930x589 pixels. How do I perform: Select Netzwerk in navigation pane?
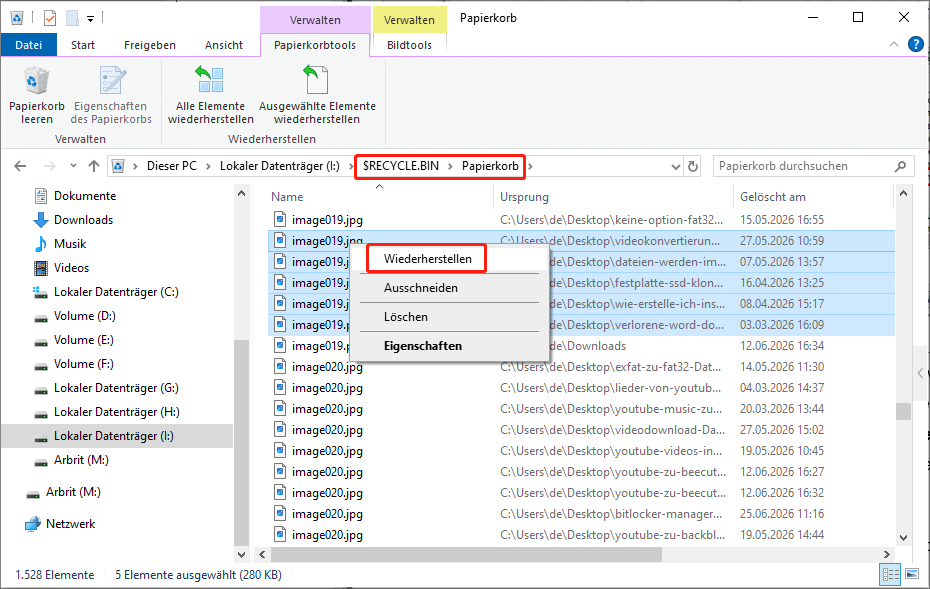70,524
